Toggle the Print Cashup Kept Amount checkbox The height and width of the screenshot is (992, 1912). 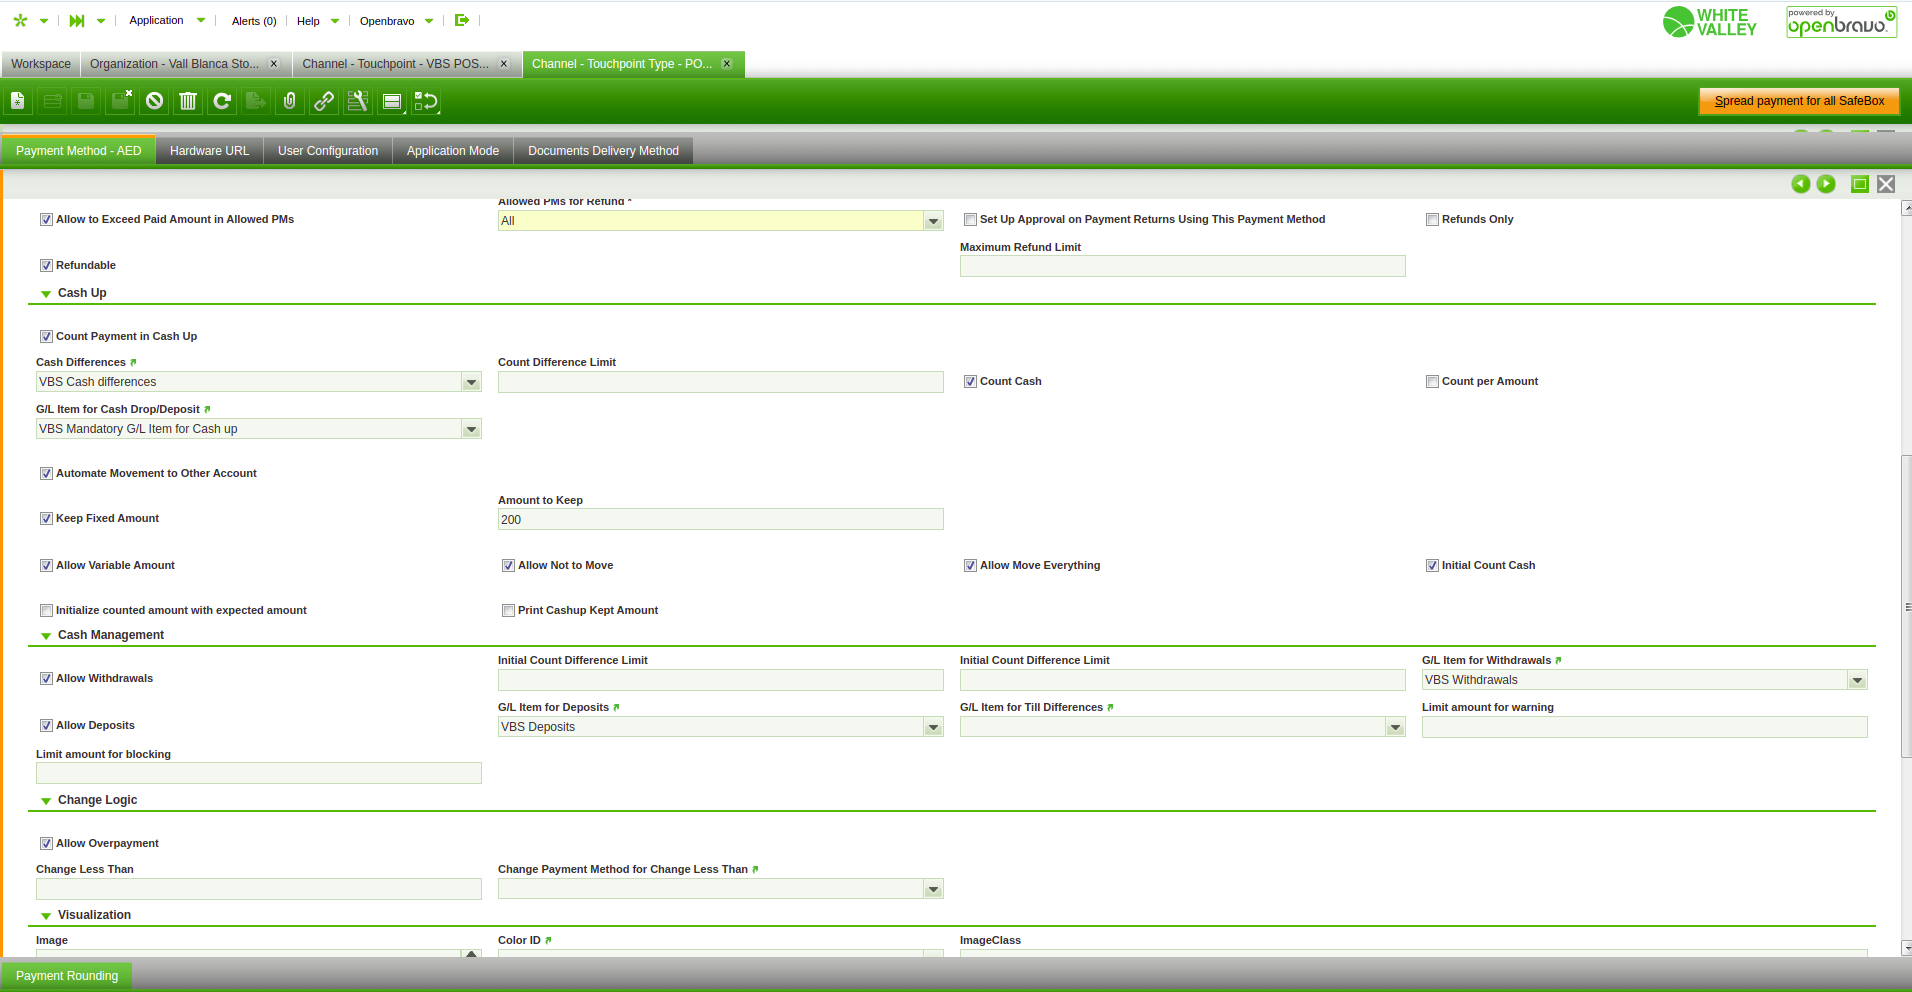(x=508, y=611)
